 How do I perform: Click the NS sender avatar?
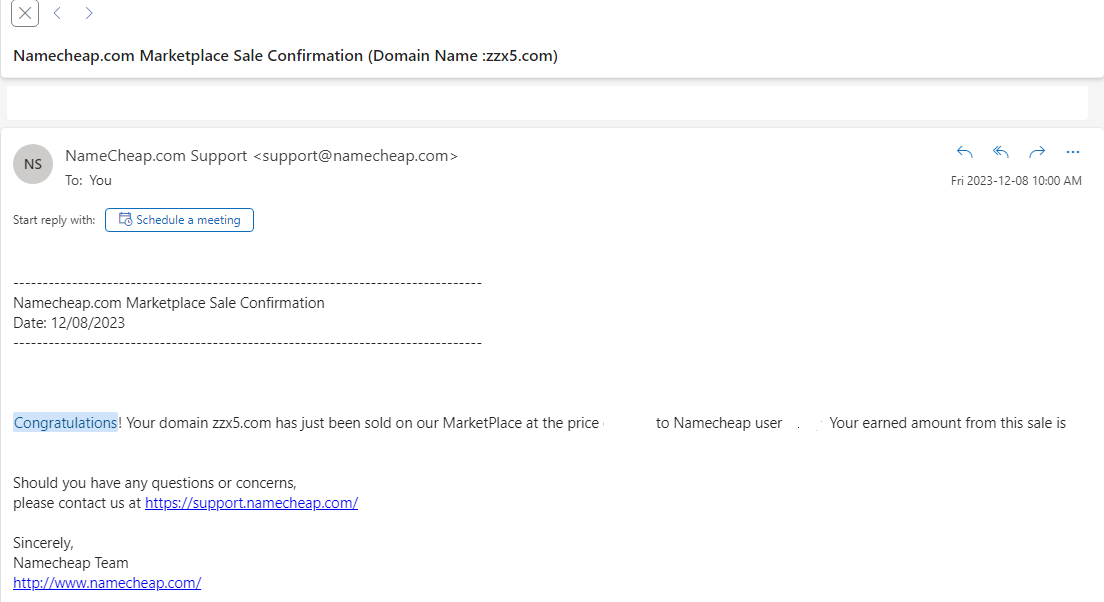click(33, 164)
